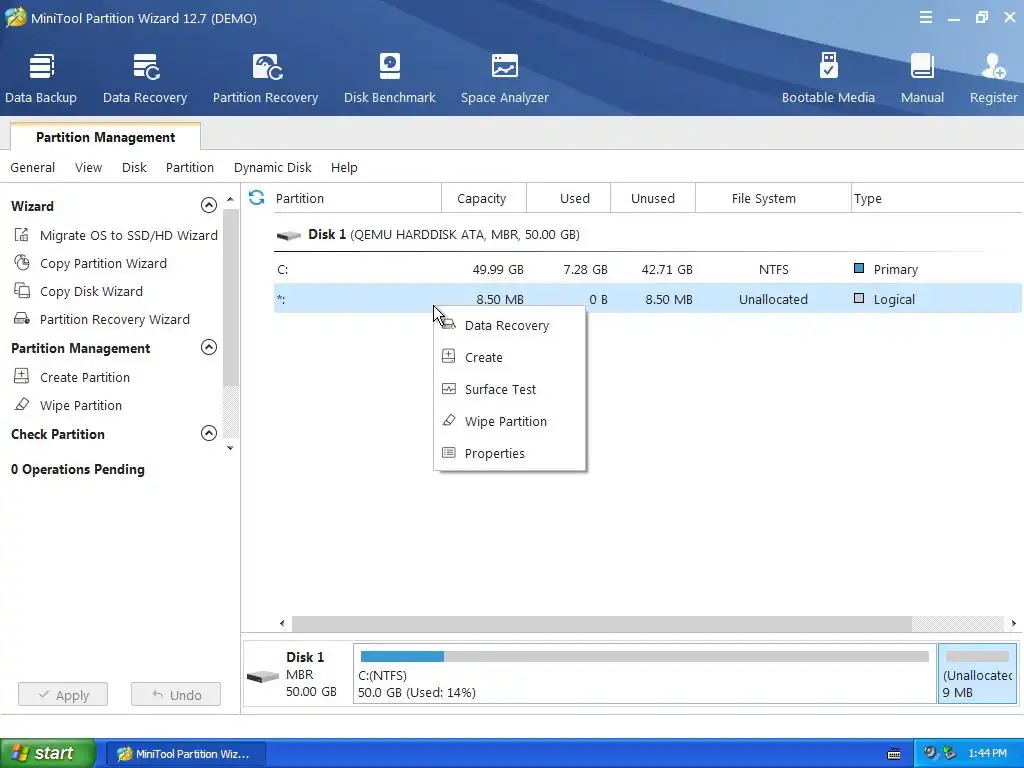The image size is (1024, 768).
Task: Sort by the Used column header
Action: (568, 198)
